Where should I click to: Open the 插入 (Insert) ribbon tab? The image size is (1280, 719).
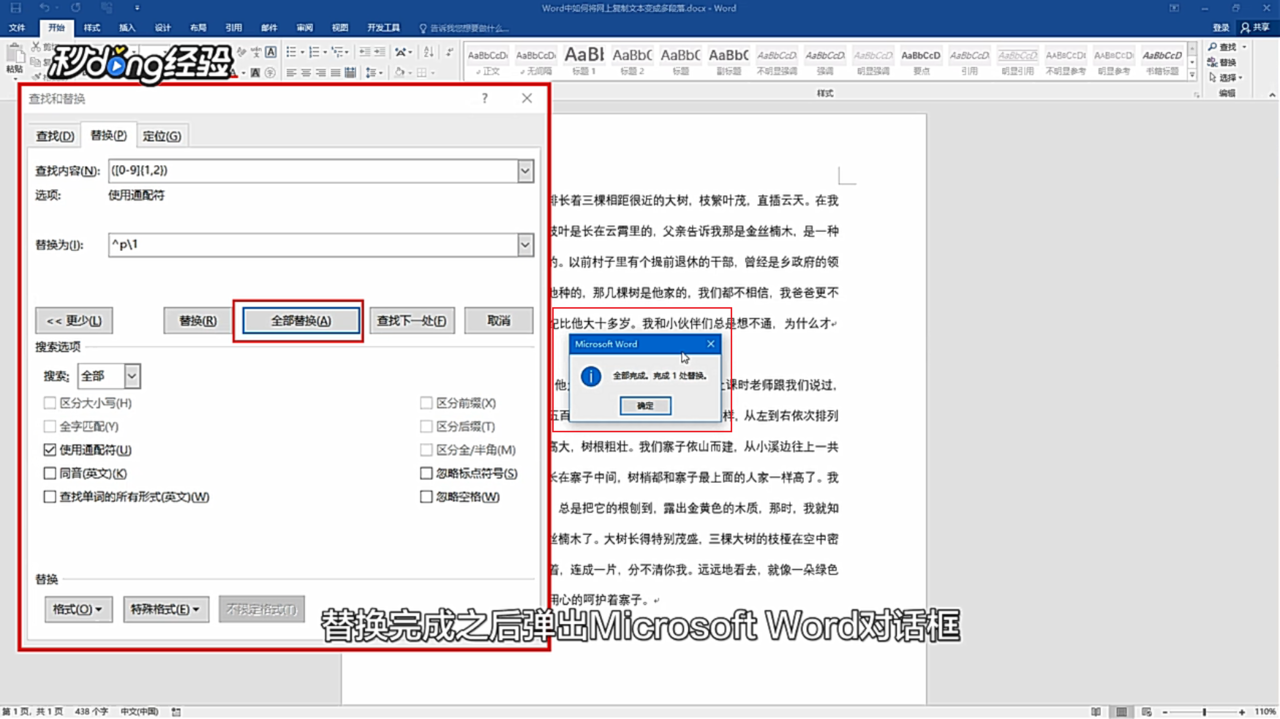127,28
